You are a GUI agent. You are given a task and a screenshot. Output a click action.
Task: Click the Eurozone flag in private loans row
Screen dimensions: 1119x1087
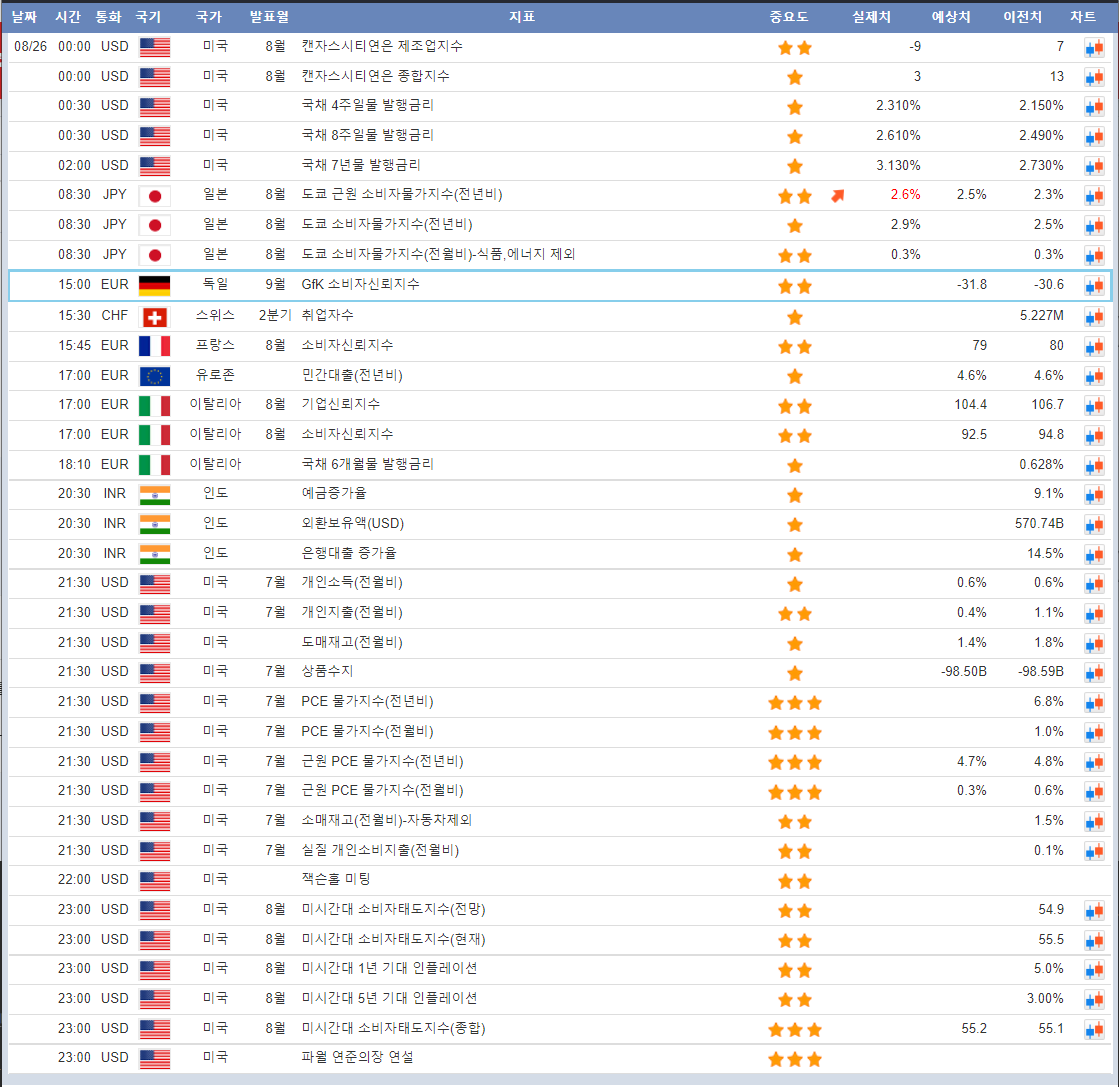click(154, 376)
